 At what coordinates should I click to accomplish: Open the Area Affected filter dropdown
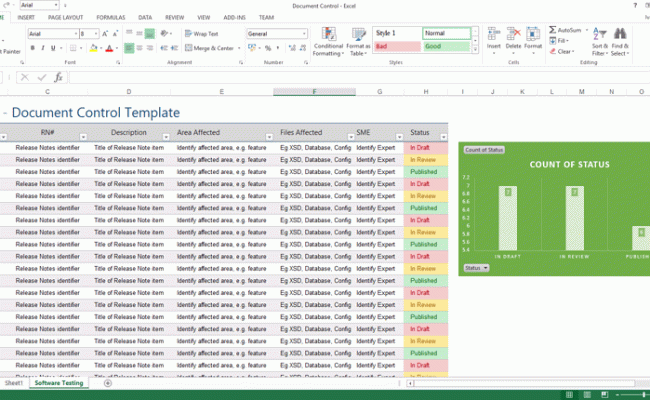tap(269, 137)
